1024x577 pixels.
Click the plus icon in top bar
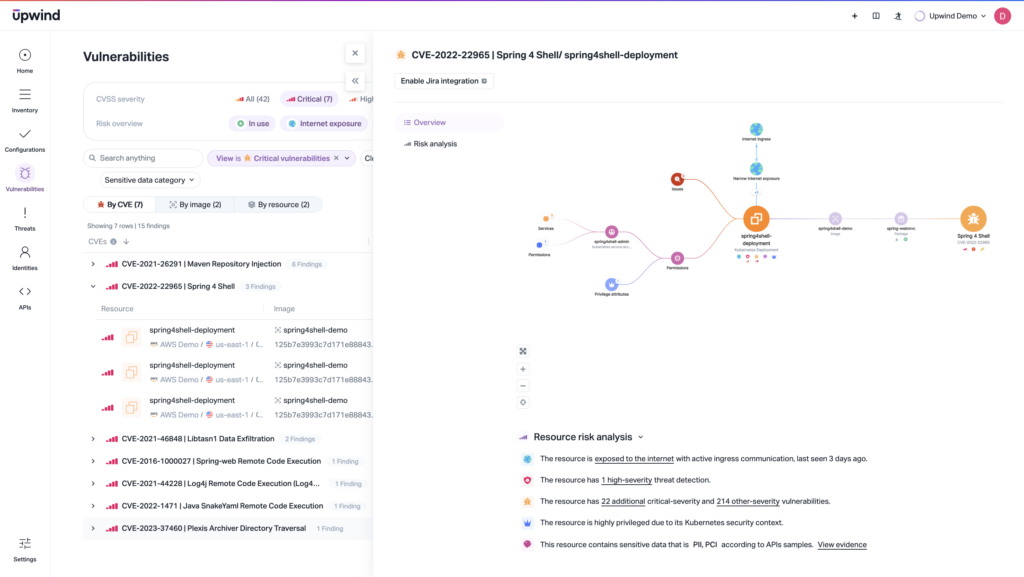point(854,16)
